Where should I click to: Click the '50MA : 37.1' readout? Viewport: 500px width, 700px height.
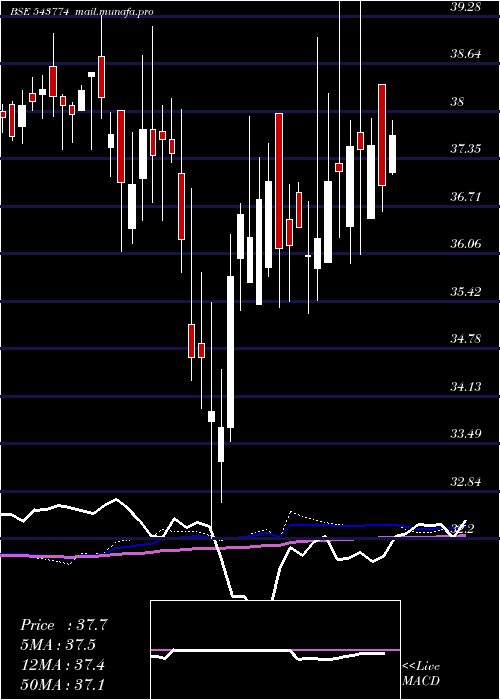click(x=62, y=684)
